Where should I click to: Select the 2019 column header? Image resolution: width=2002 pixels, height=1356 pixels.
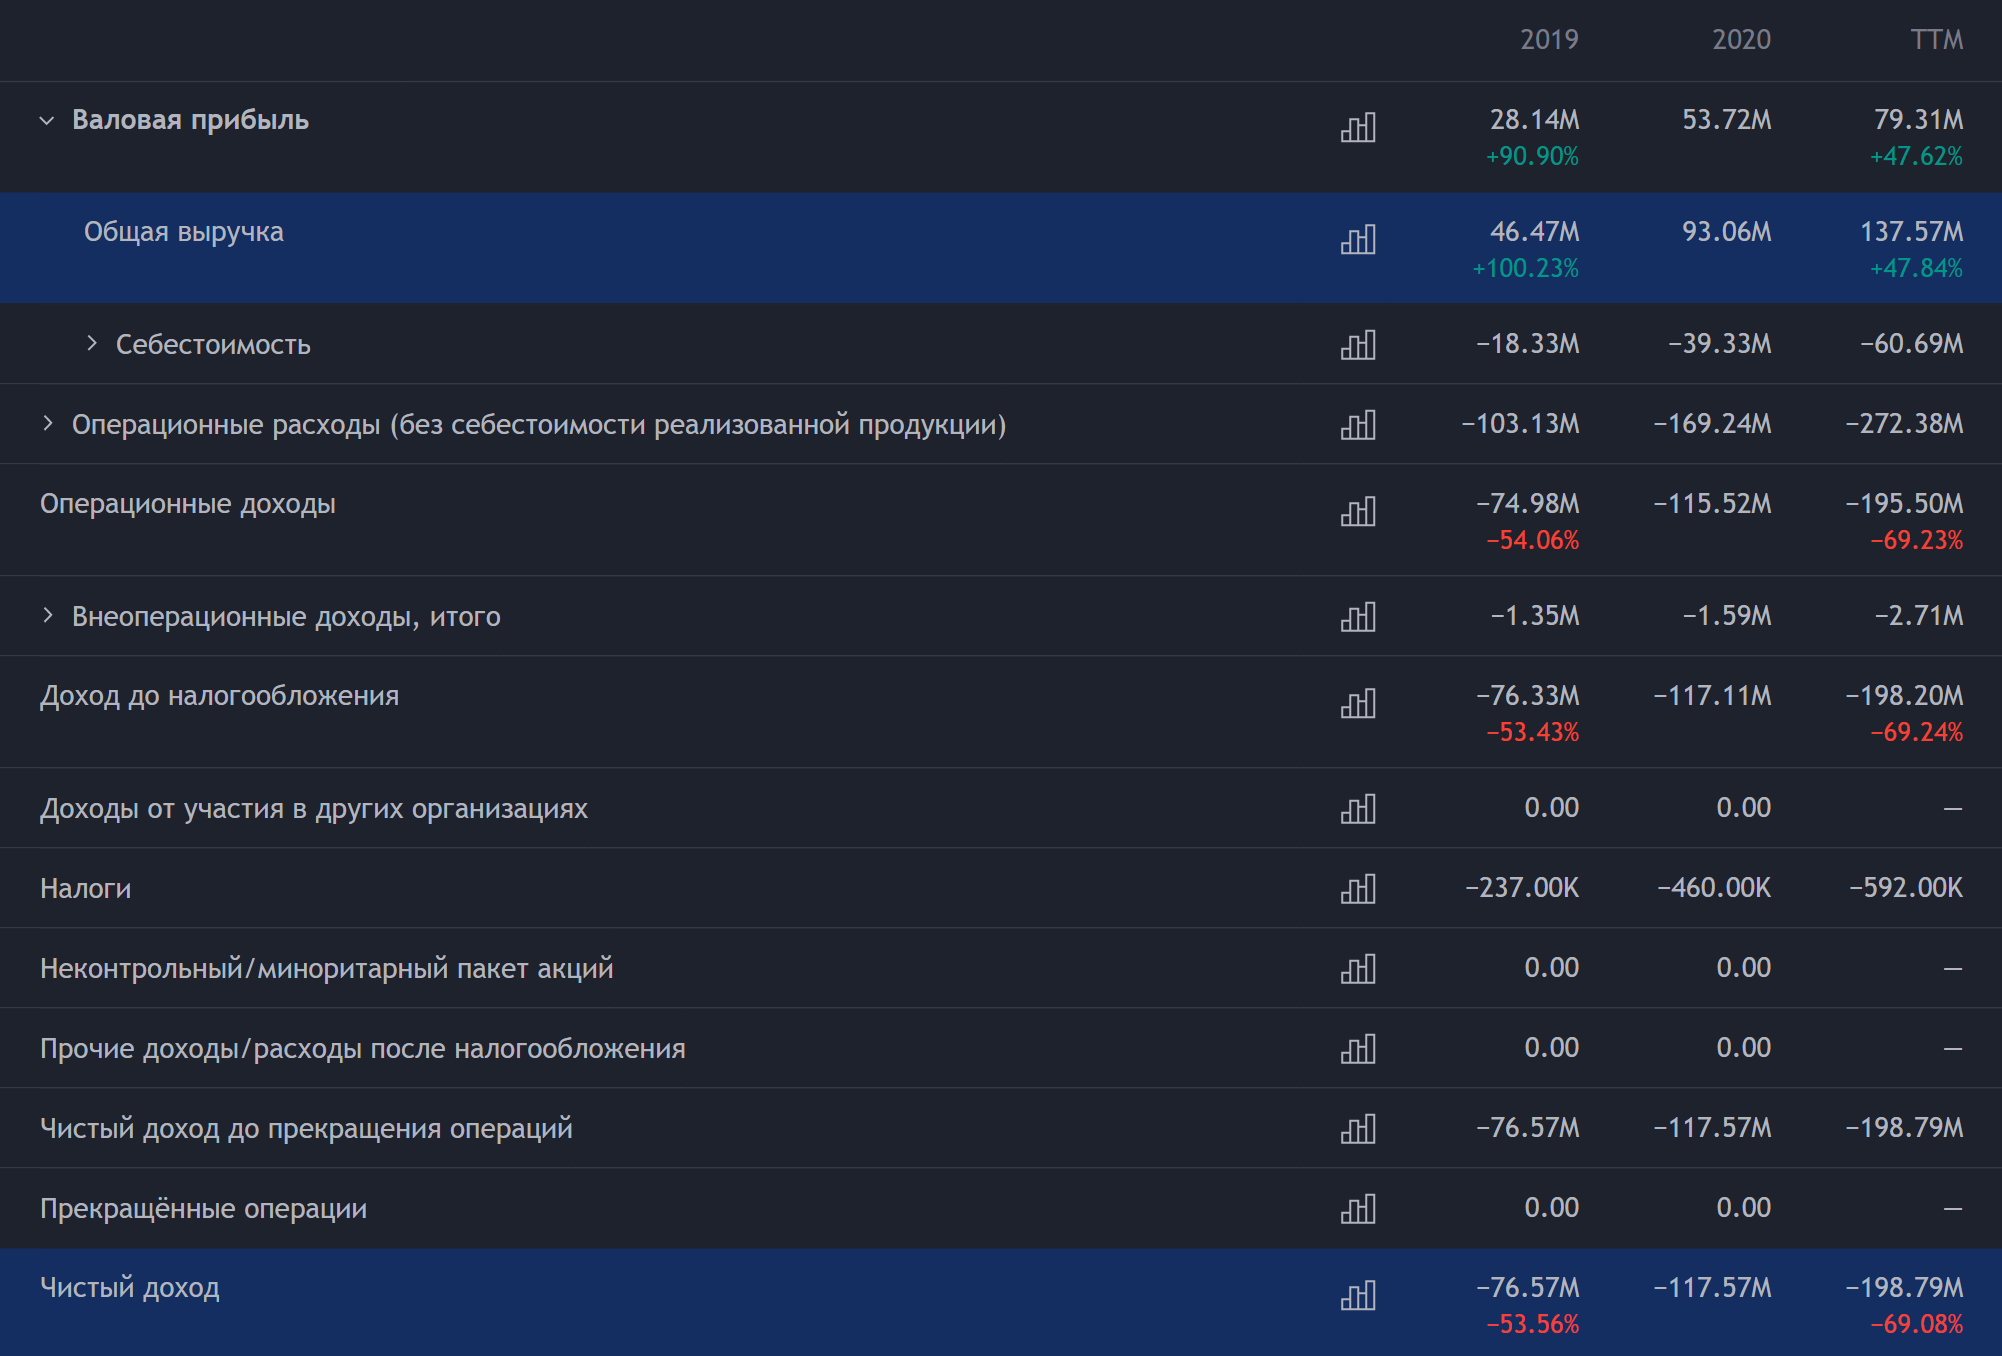tap(1549, 40)
